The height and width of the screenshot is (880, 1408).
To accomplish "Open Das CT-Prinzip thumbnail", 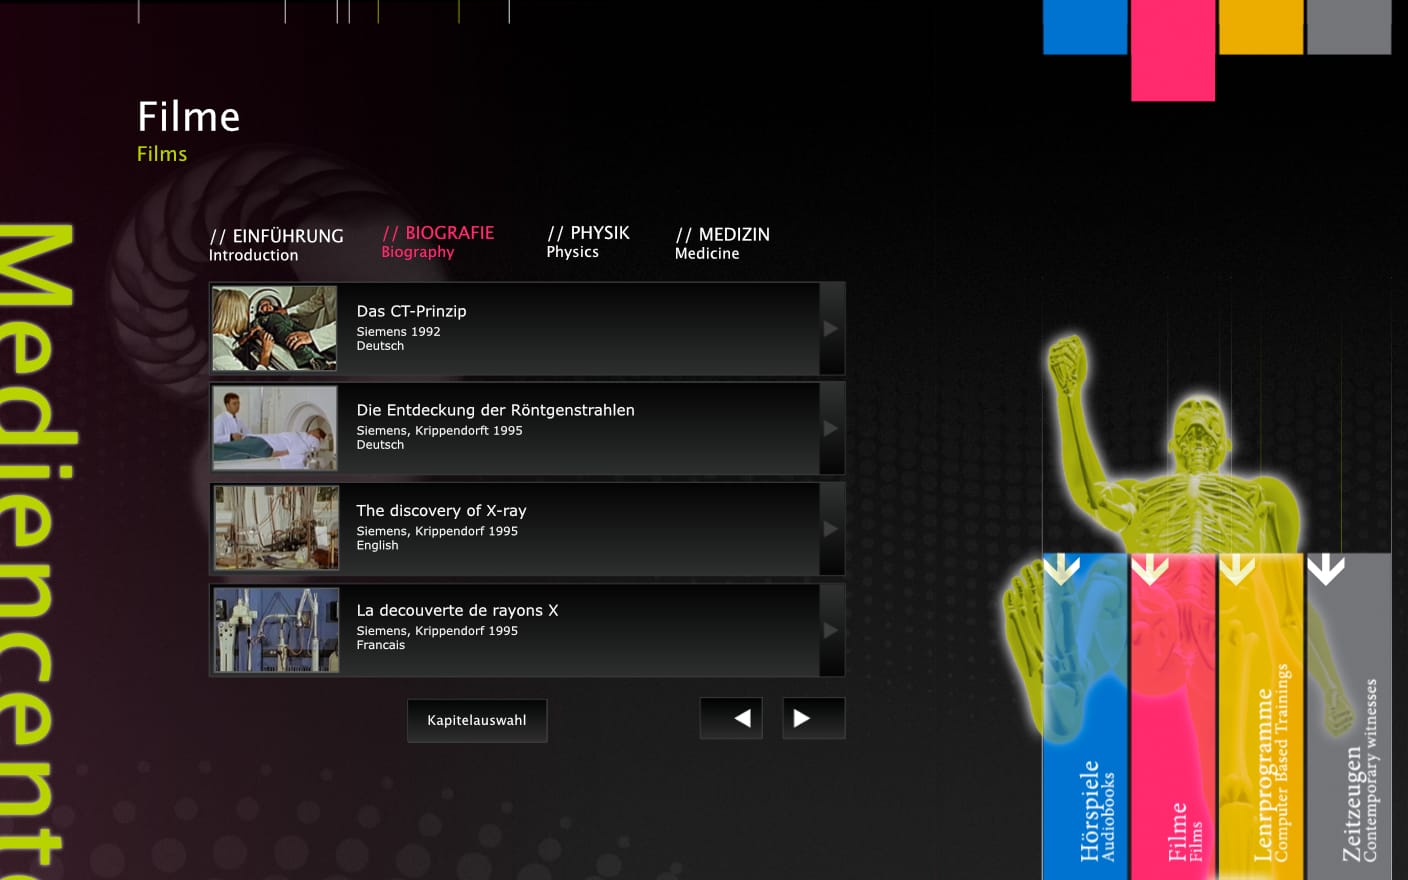I will [275, 329].
